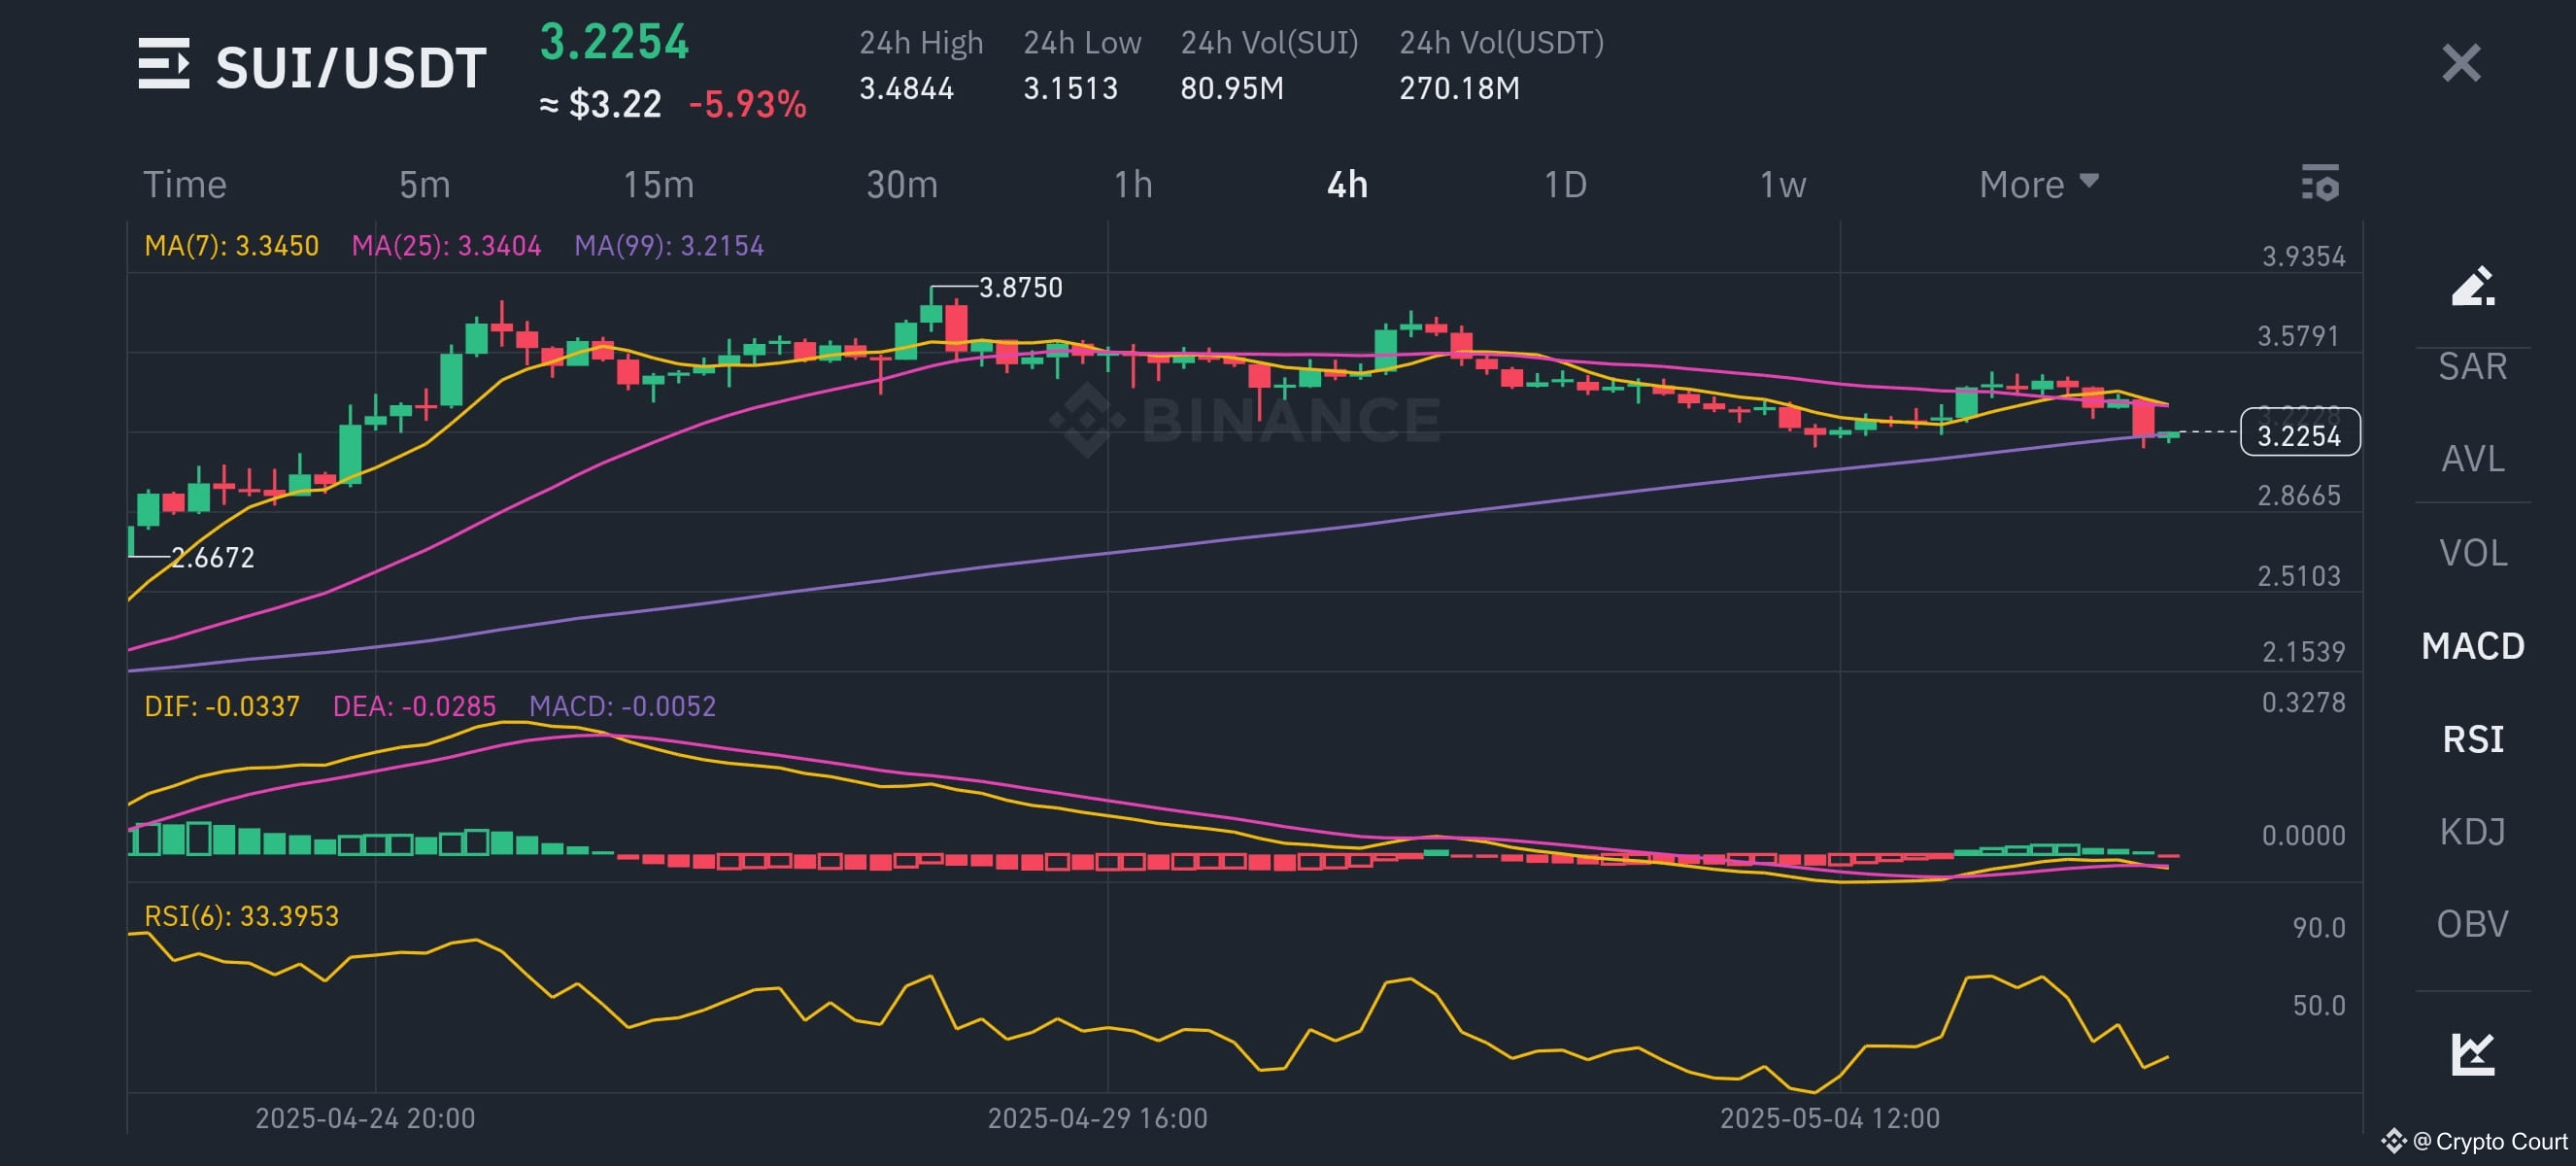Choose the 30m timeframe

click(x=902, y=185)
